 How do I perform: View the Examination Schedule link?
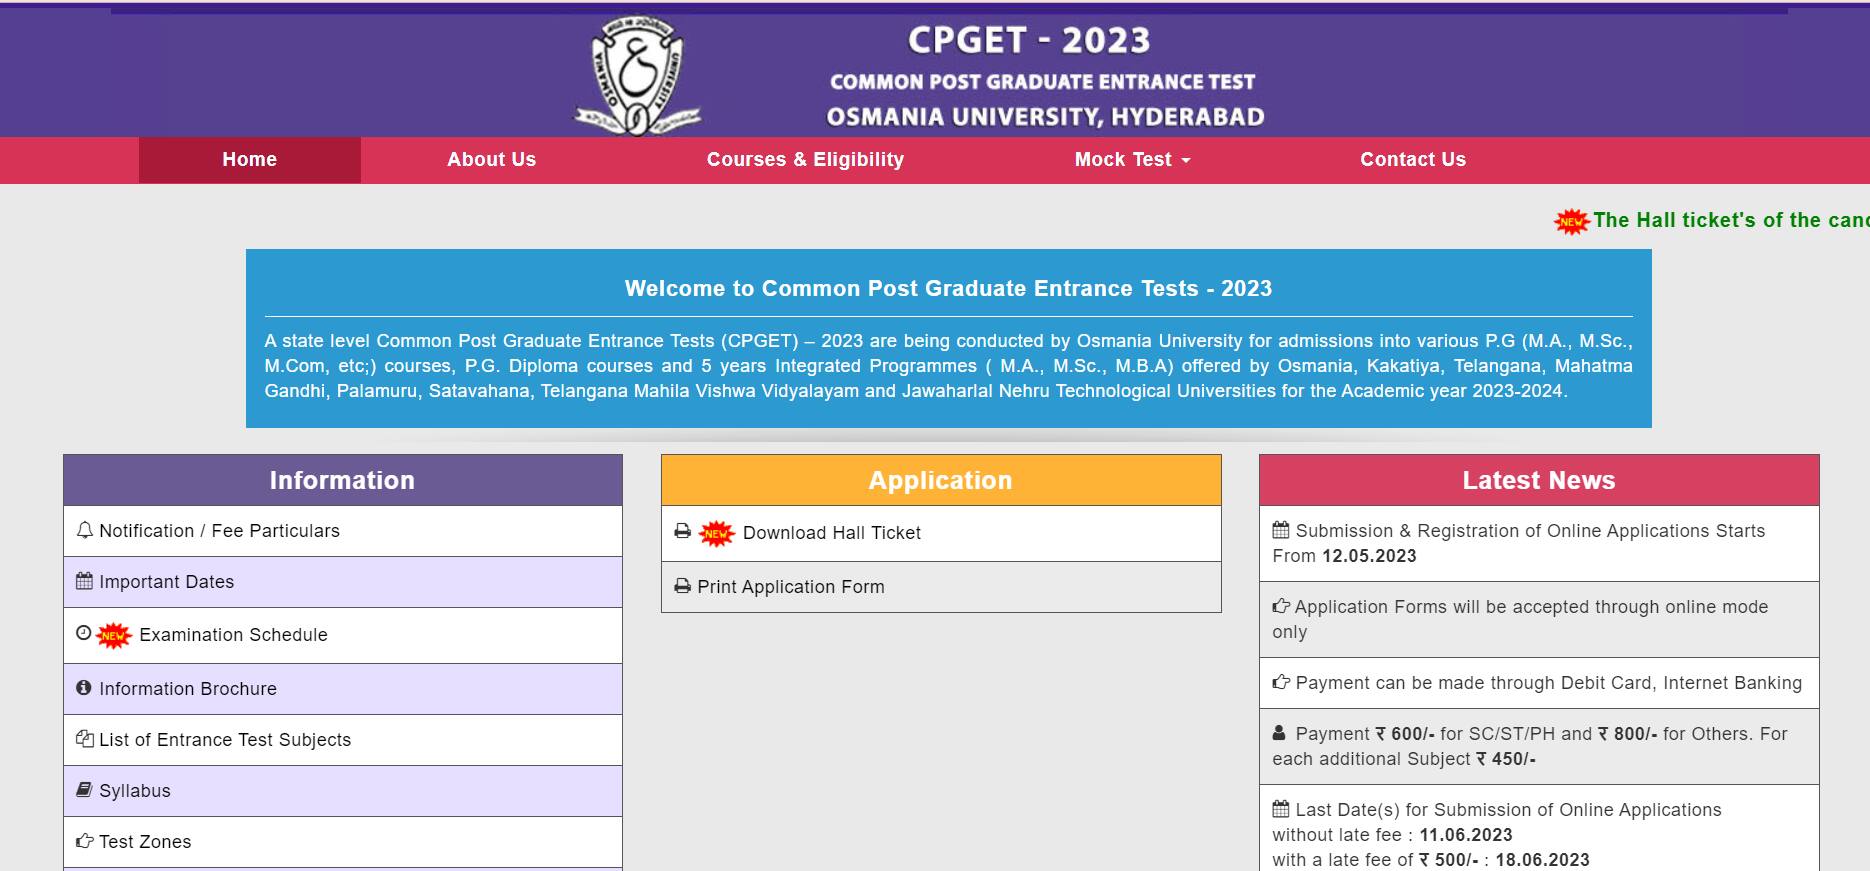(234, 635)
